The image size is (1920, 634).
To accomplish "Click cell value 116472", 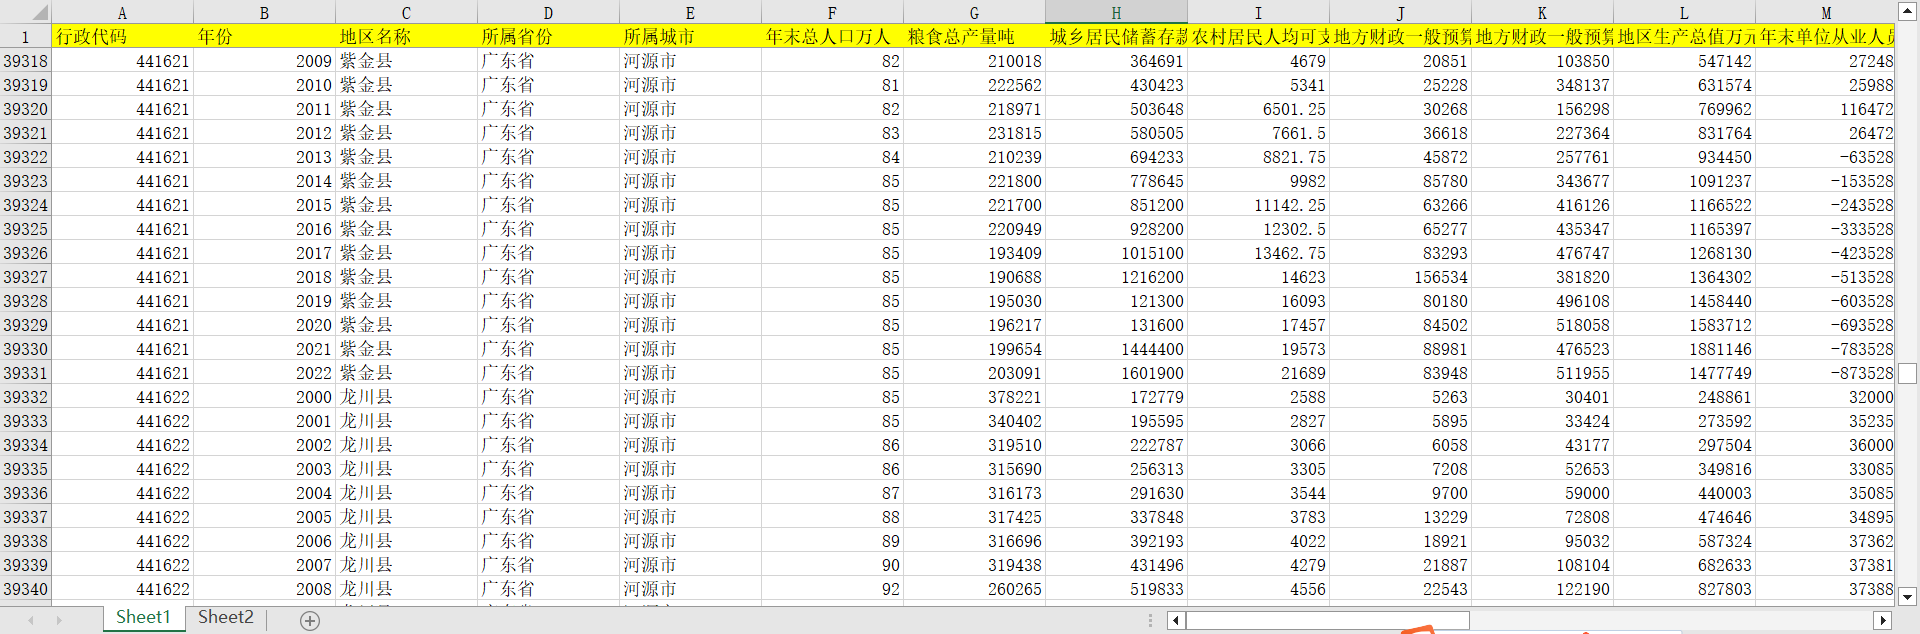I will tap(1825, 109).
